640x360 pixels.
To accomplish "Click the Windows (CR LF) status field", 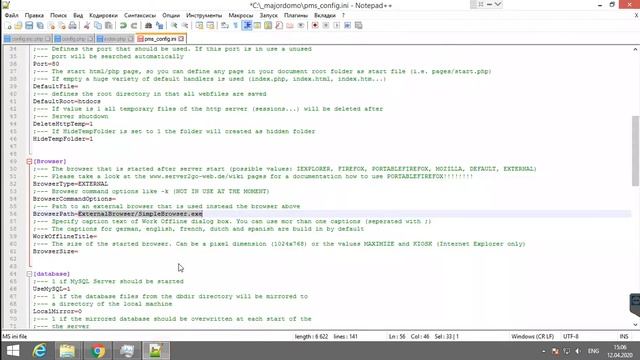I will 532,336.
